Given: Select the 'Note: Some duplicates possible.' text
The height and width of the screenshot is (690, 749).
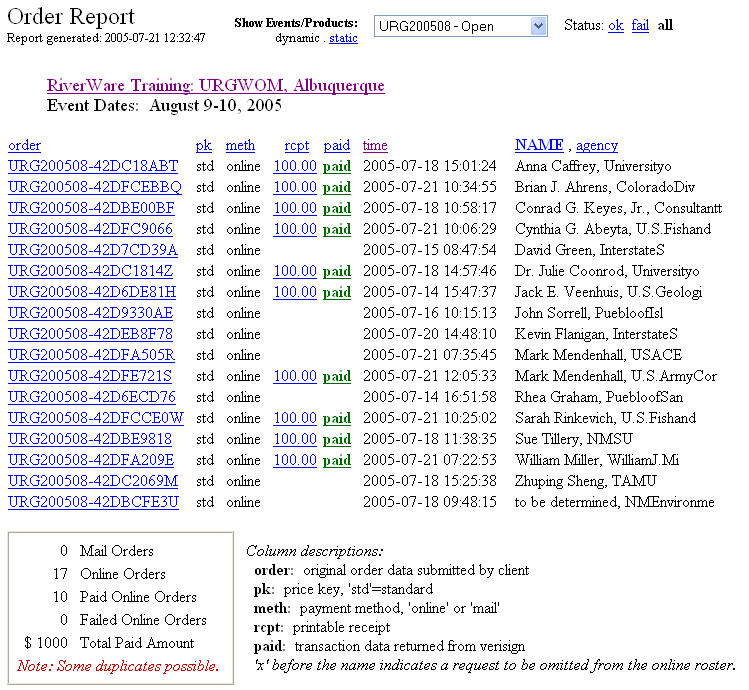Looking at the screenshot, I should [118, 666].
